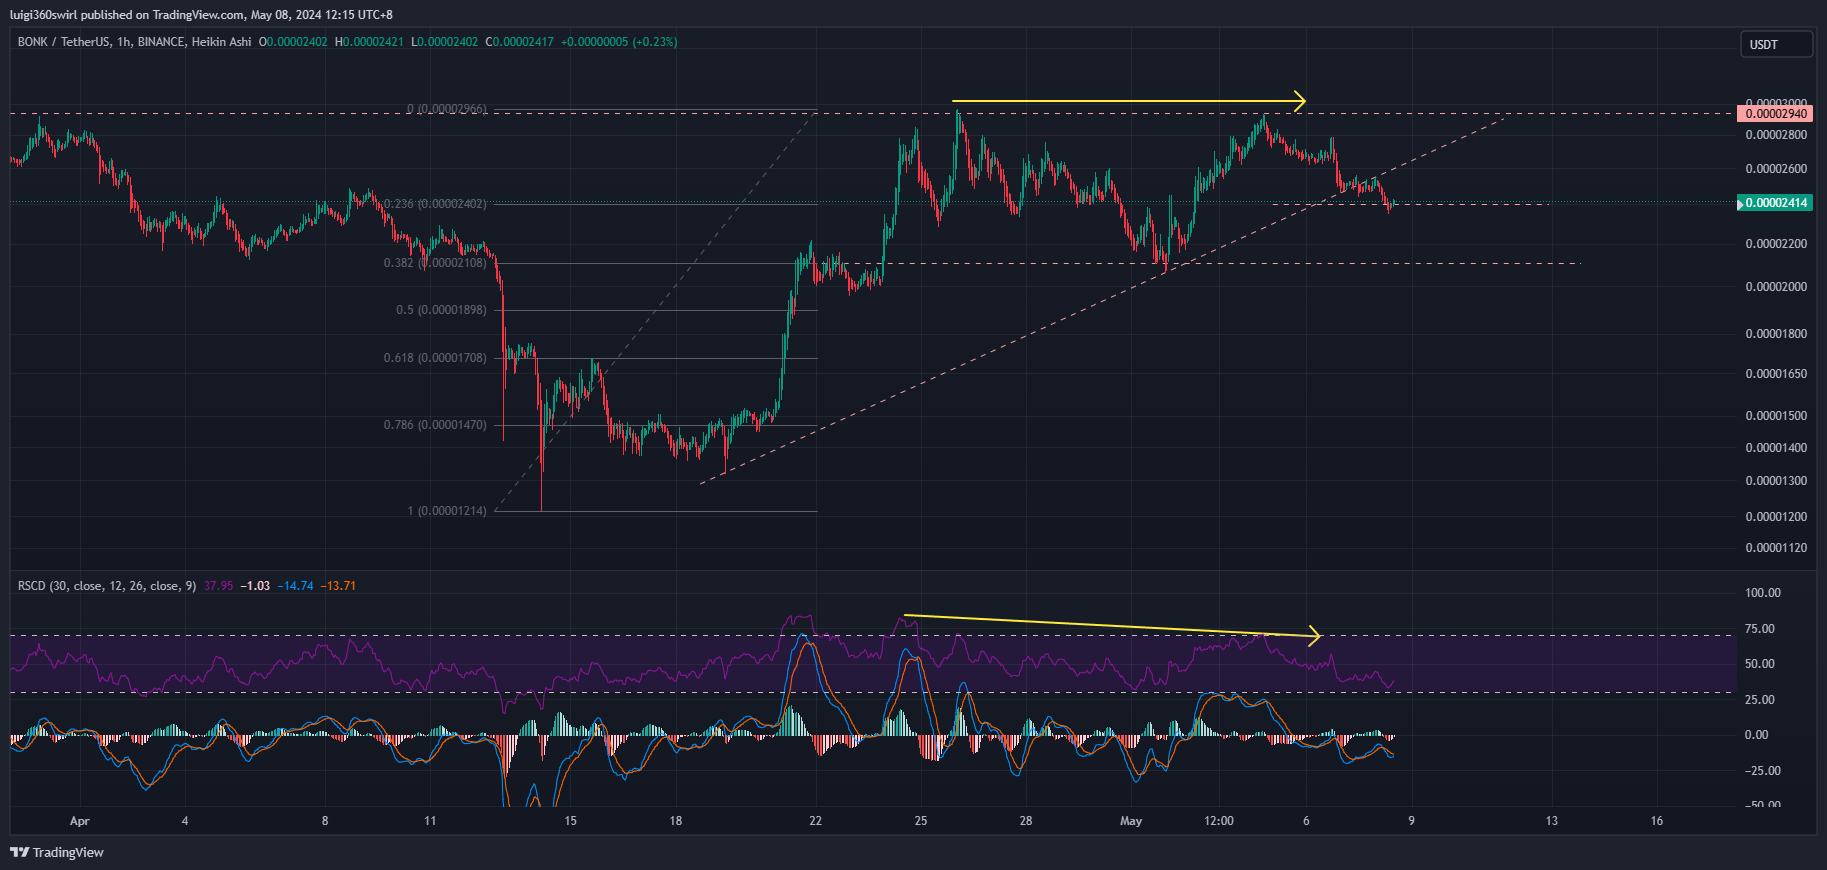Screen dimensions: 1827x870
Task: Click the published-by header text
Action: [x=201, y=15]
